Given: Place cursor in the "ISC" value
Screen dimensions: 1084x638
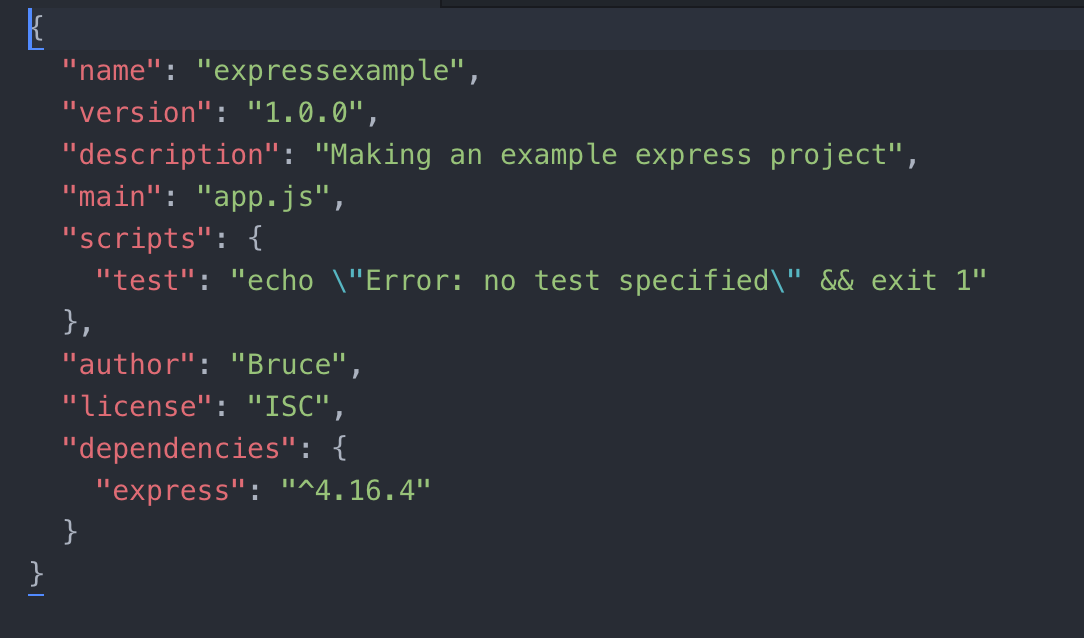Looking at the screenshot, I should click(x=289, y=407).
